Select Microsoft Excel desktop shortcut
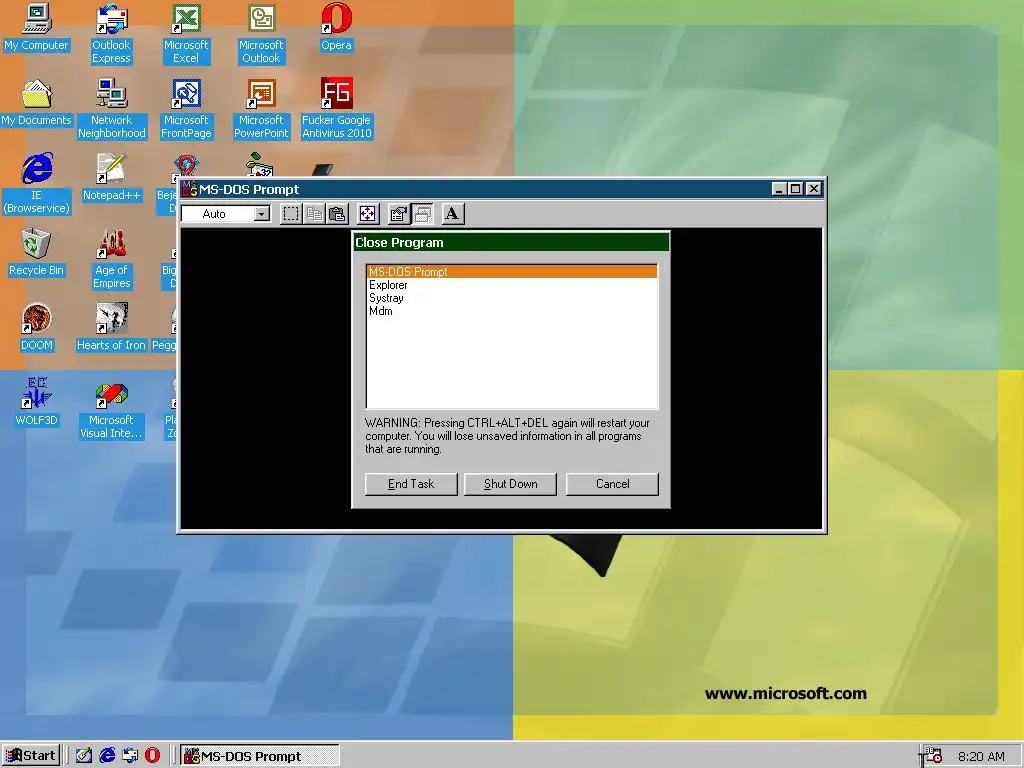Viewport: 1024px width, 768px height. (185, 34)
